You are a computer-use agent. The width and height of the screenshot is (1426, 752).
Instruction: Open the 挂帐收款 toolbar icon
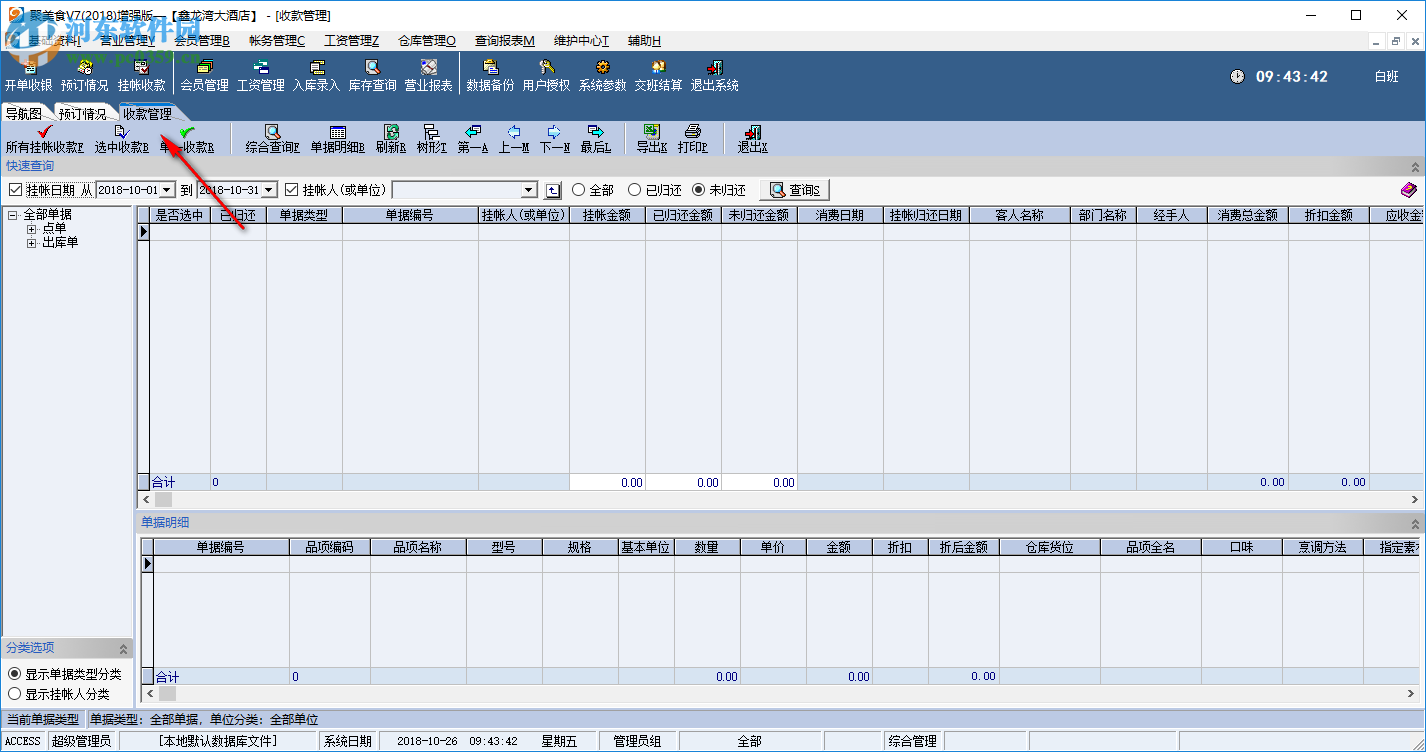(142, 76)
